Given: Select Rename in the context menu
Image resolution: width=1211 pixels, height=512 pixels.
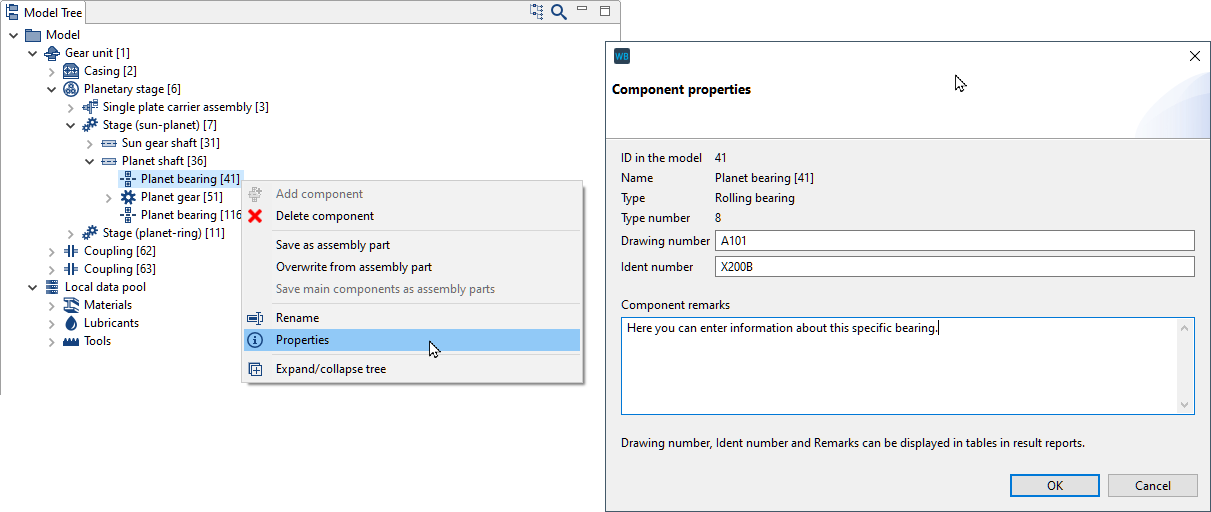Looking at the screenshot, I should click(x=412, y=318).
